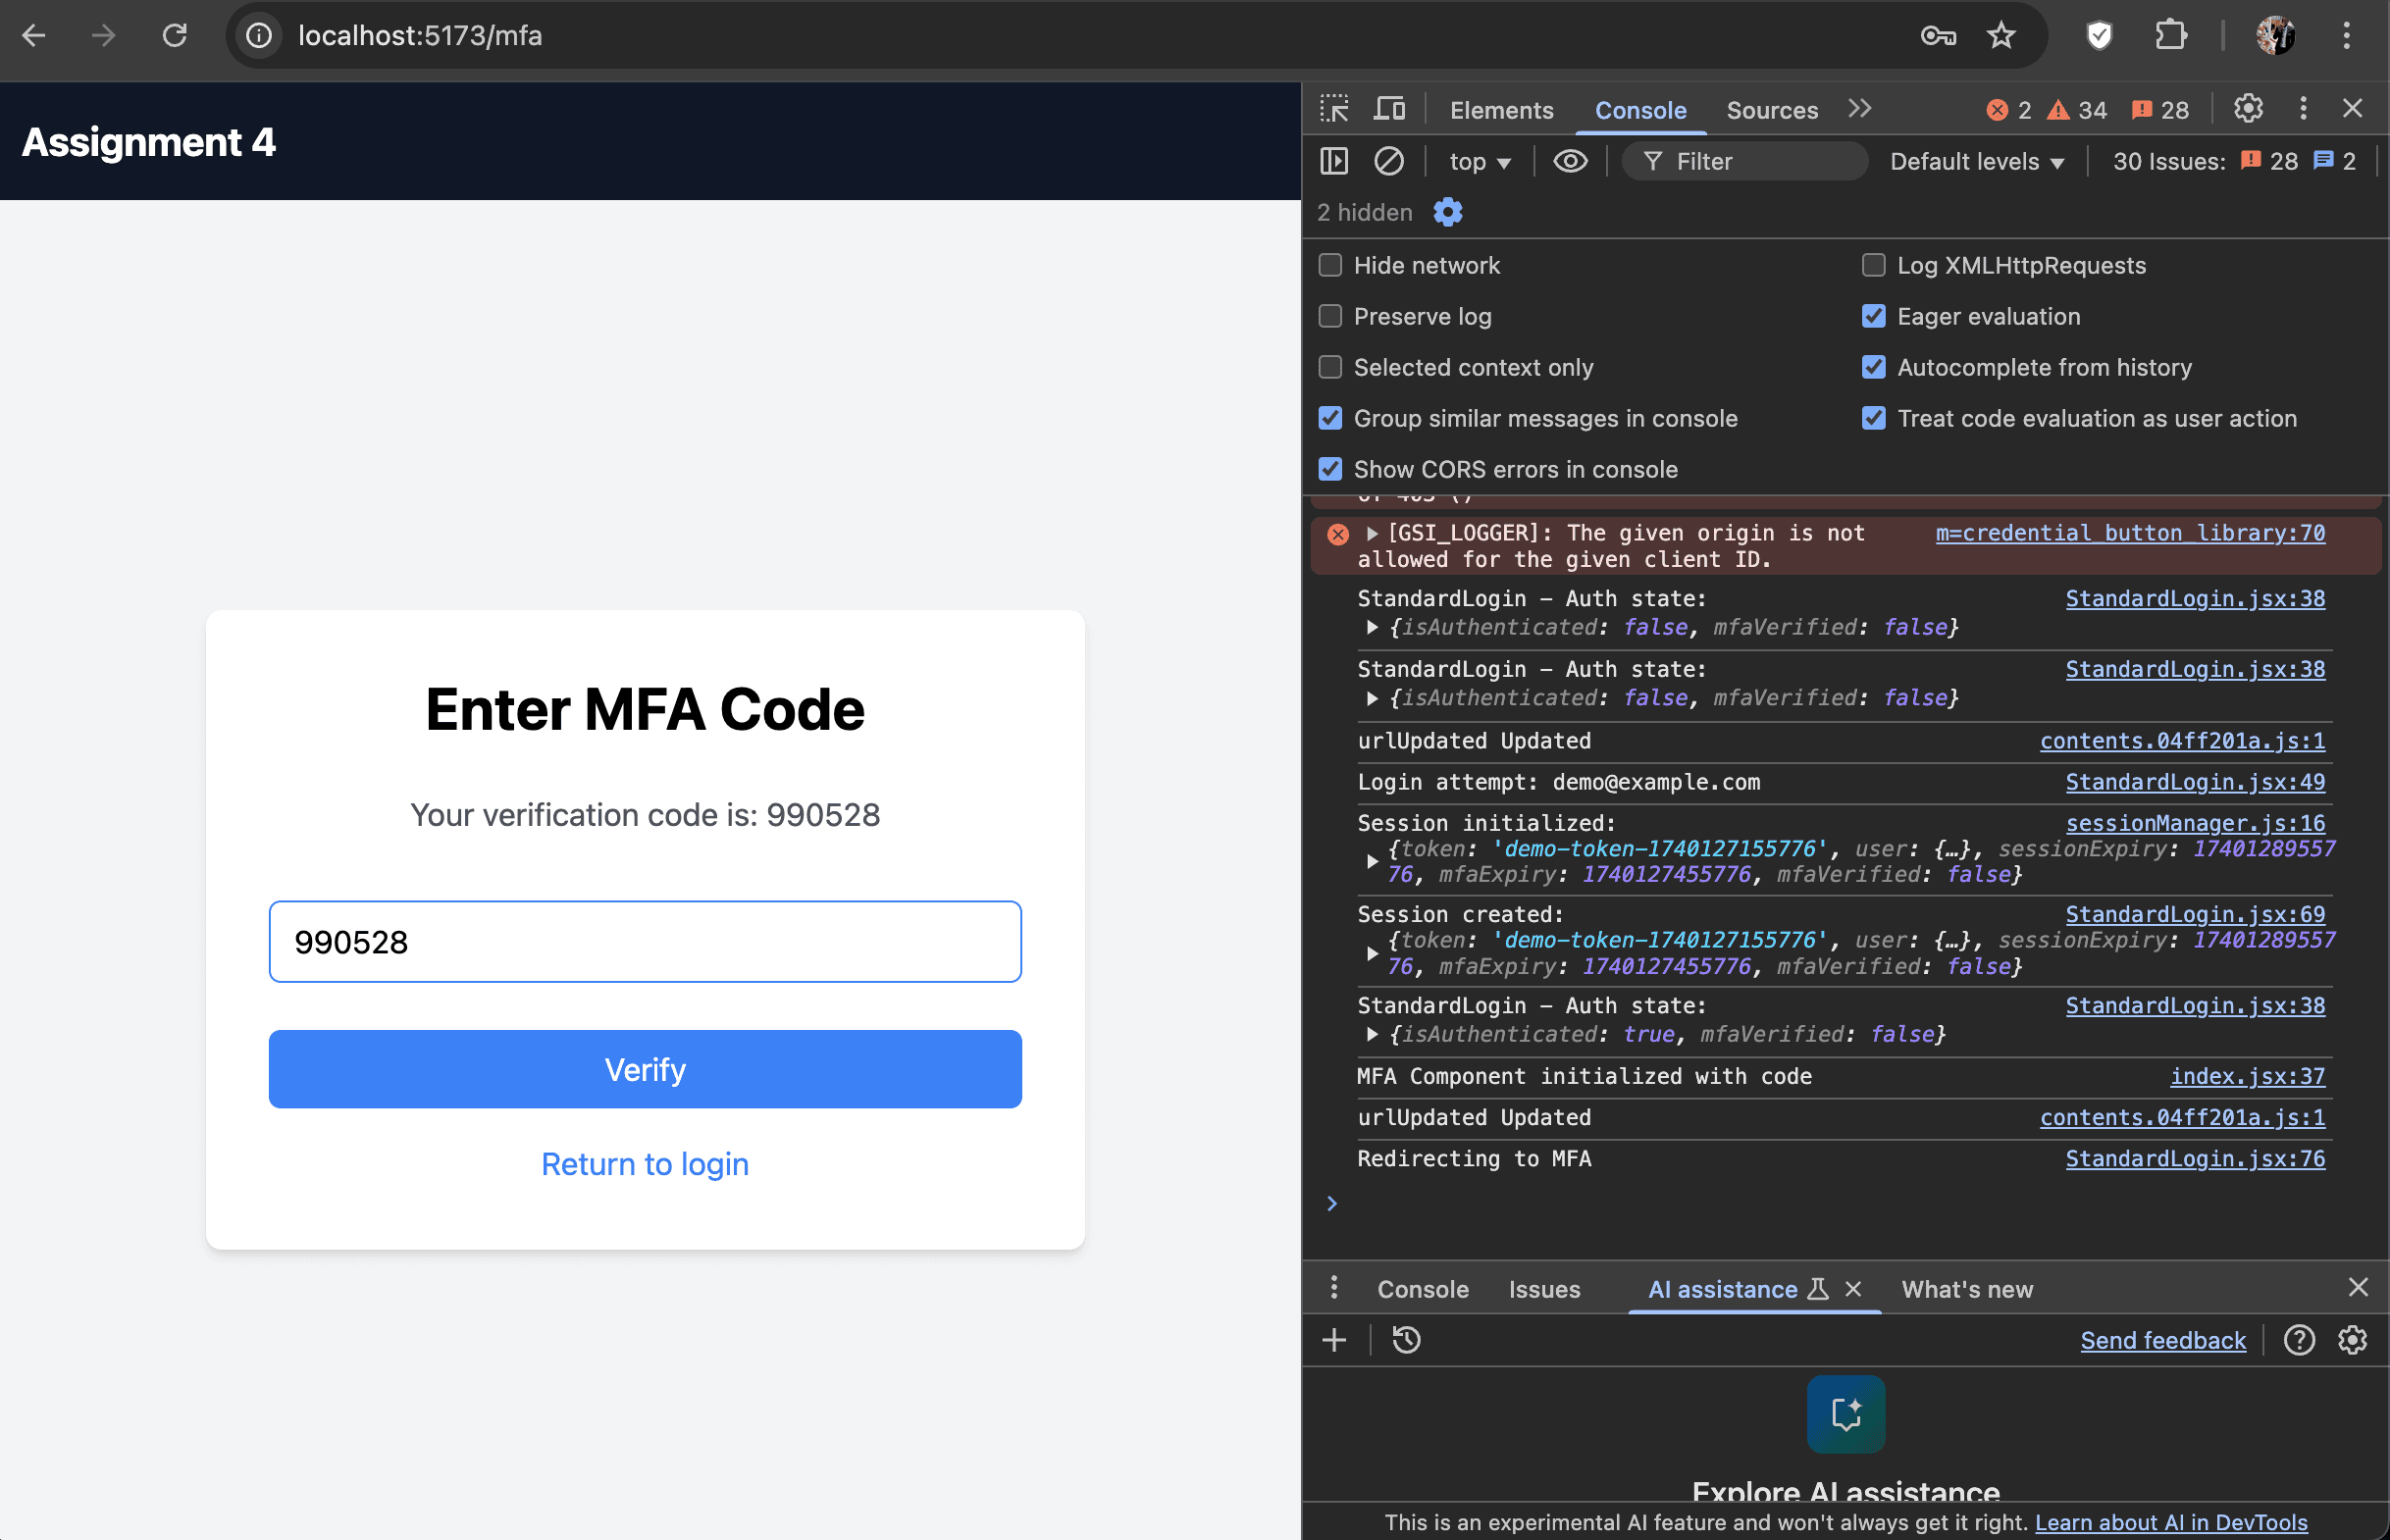This screenshot has height=1540, width=2390.
Task: Select the Console drawer tab
Action: tap(1422, 1289)
